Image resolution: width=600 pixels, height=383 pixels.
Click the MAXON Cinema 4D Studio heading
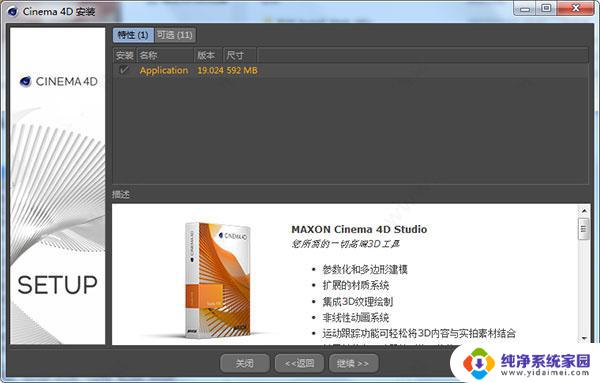[x=359, y=229]
